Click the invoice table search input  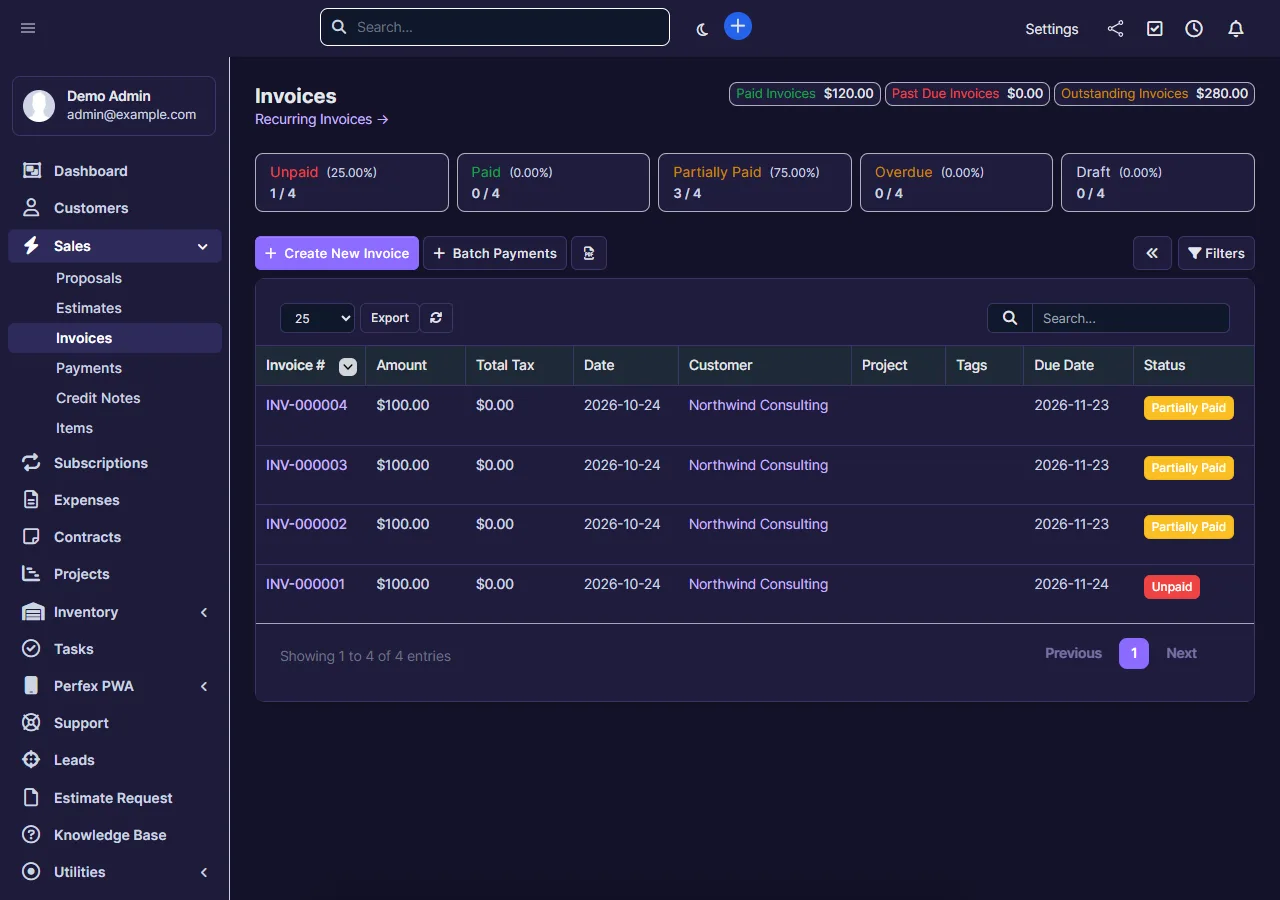tap(1131, 318)
